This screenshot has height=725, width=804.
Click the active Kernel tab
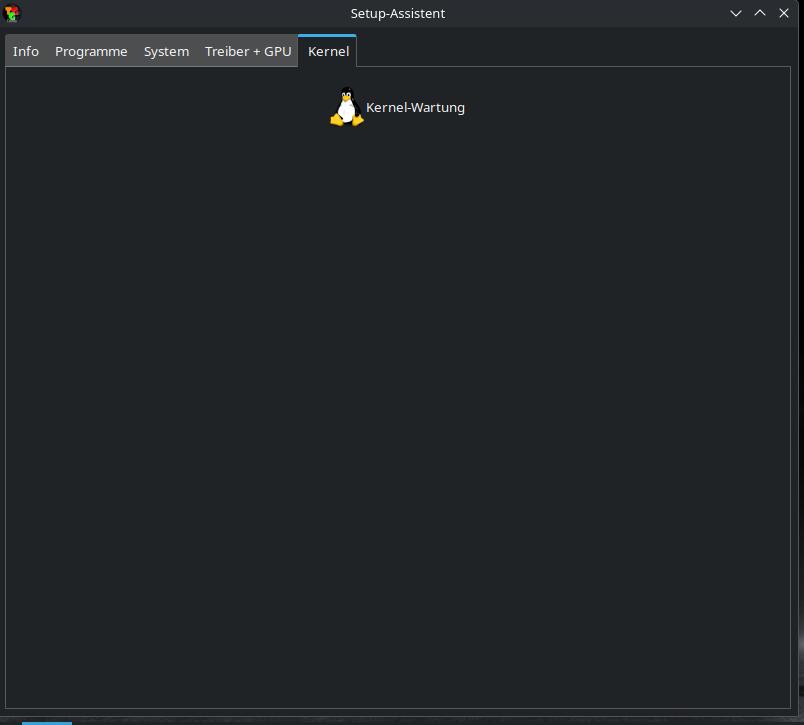(328, 52)
